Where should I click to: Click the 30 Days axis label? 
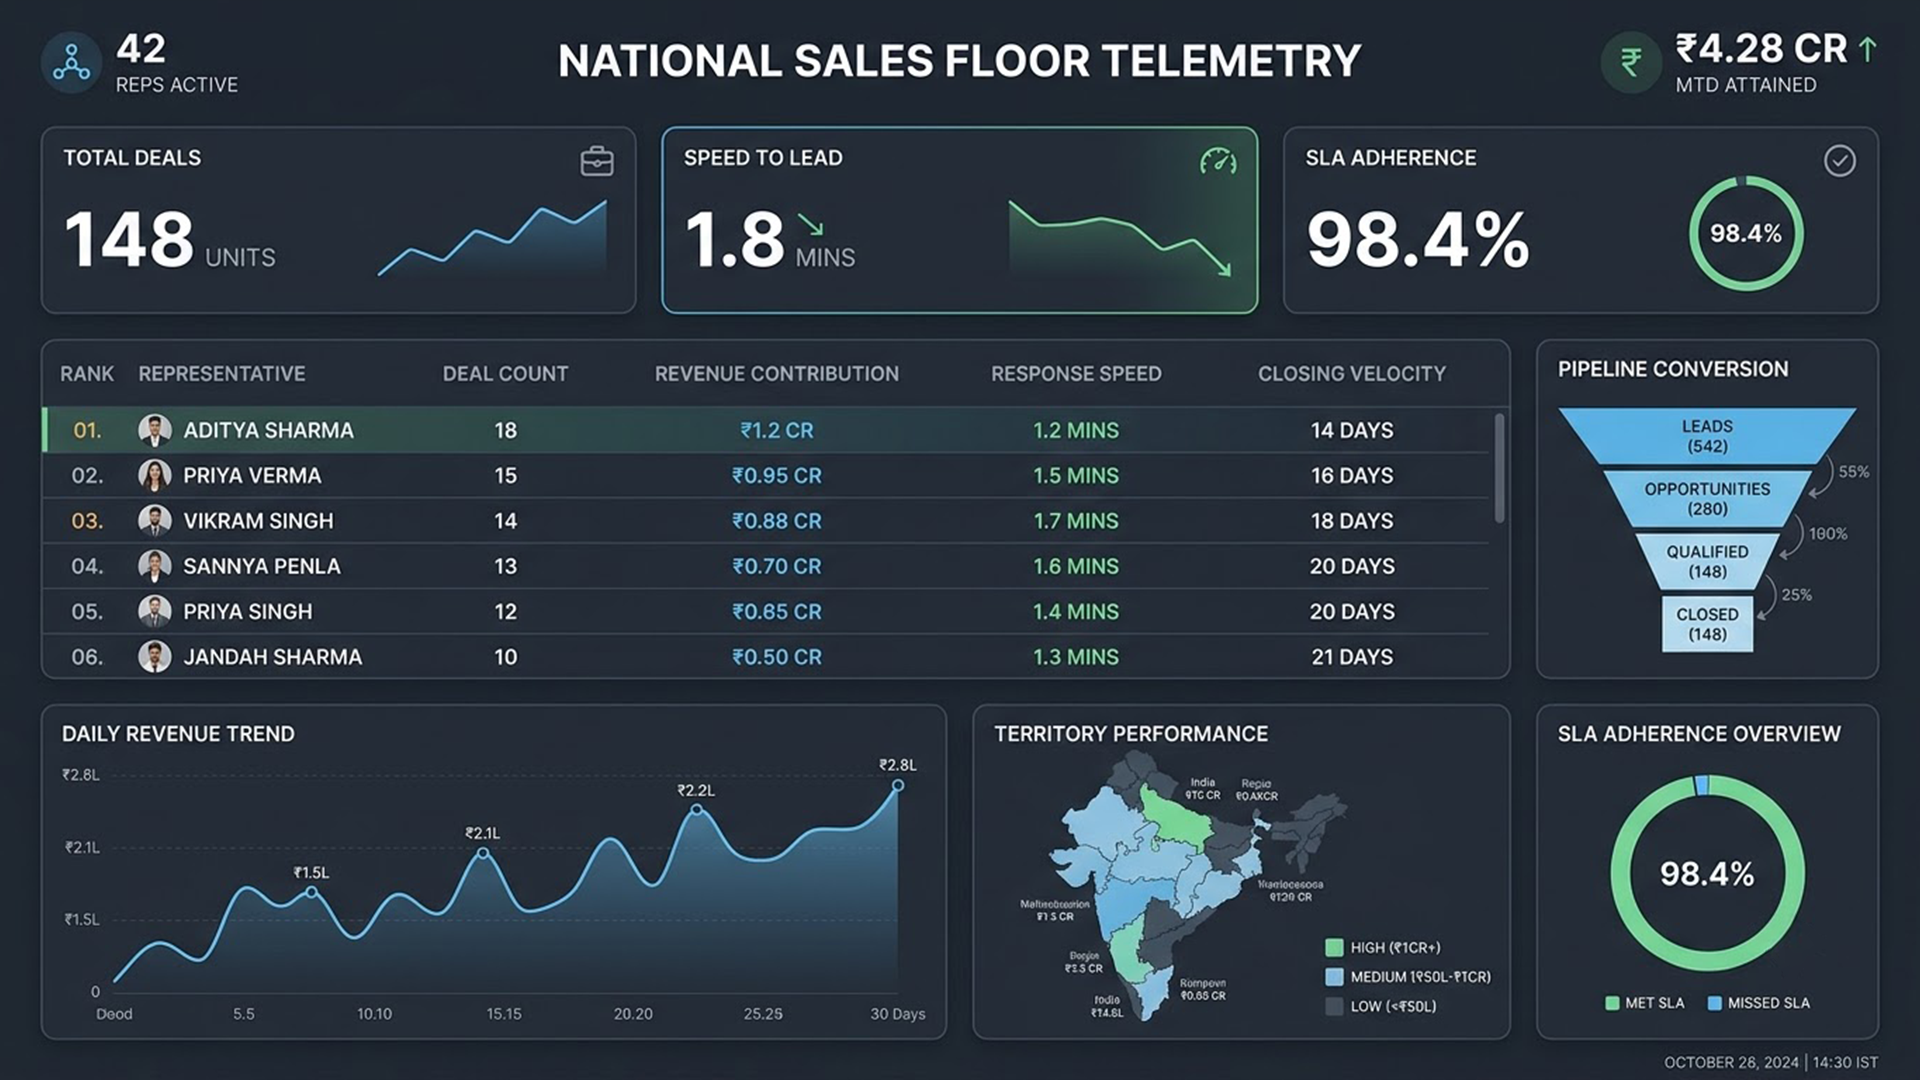897,1014
